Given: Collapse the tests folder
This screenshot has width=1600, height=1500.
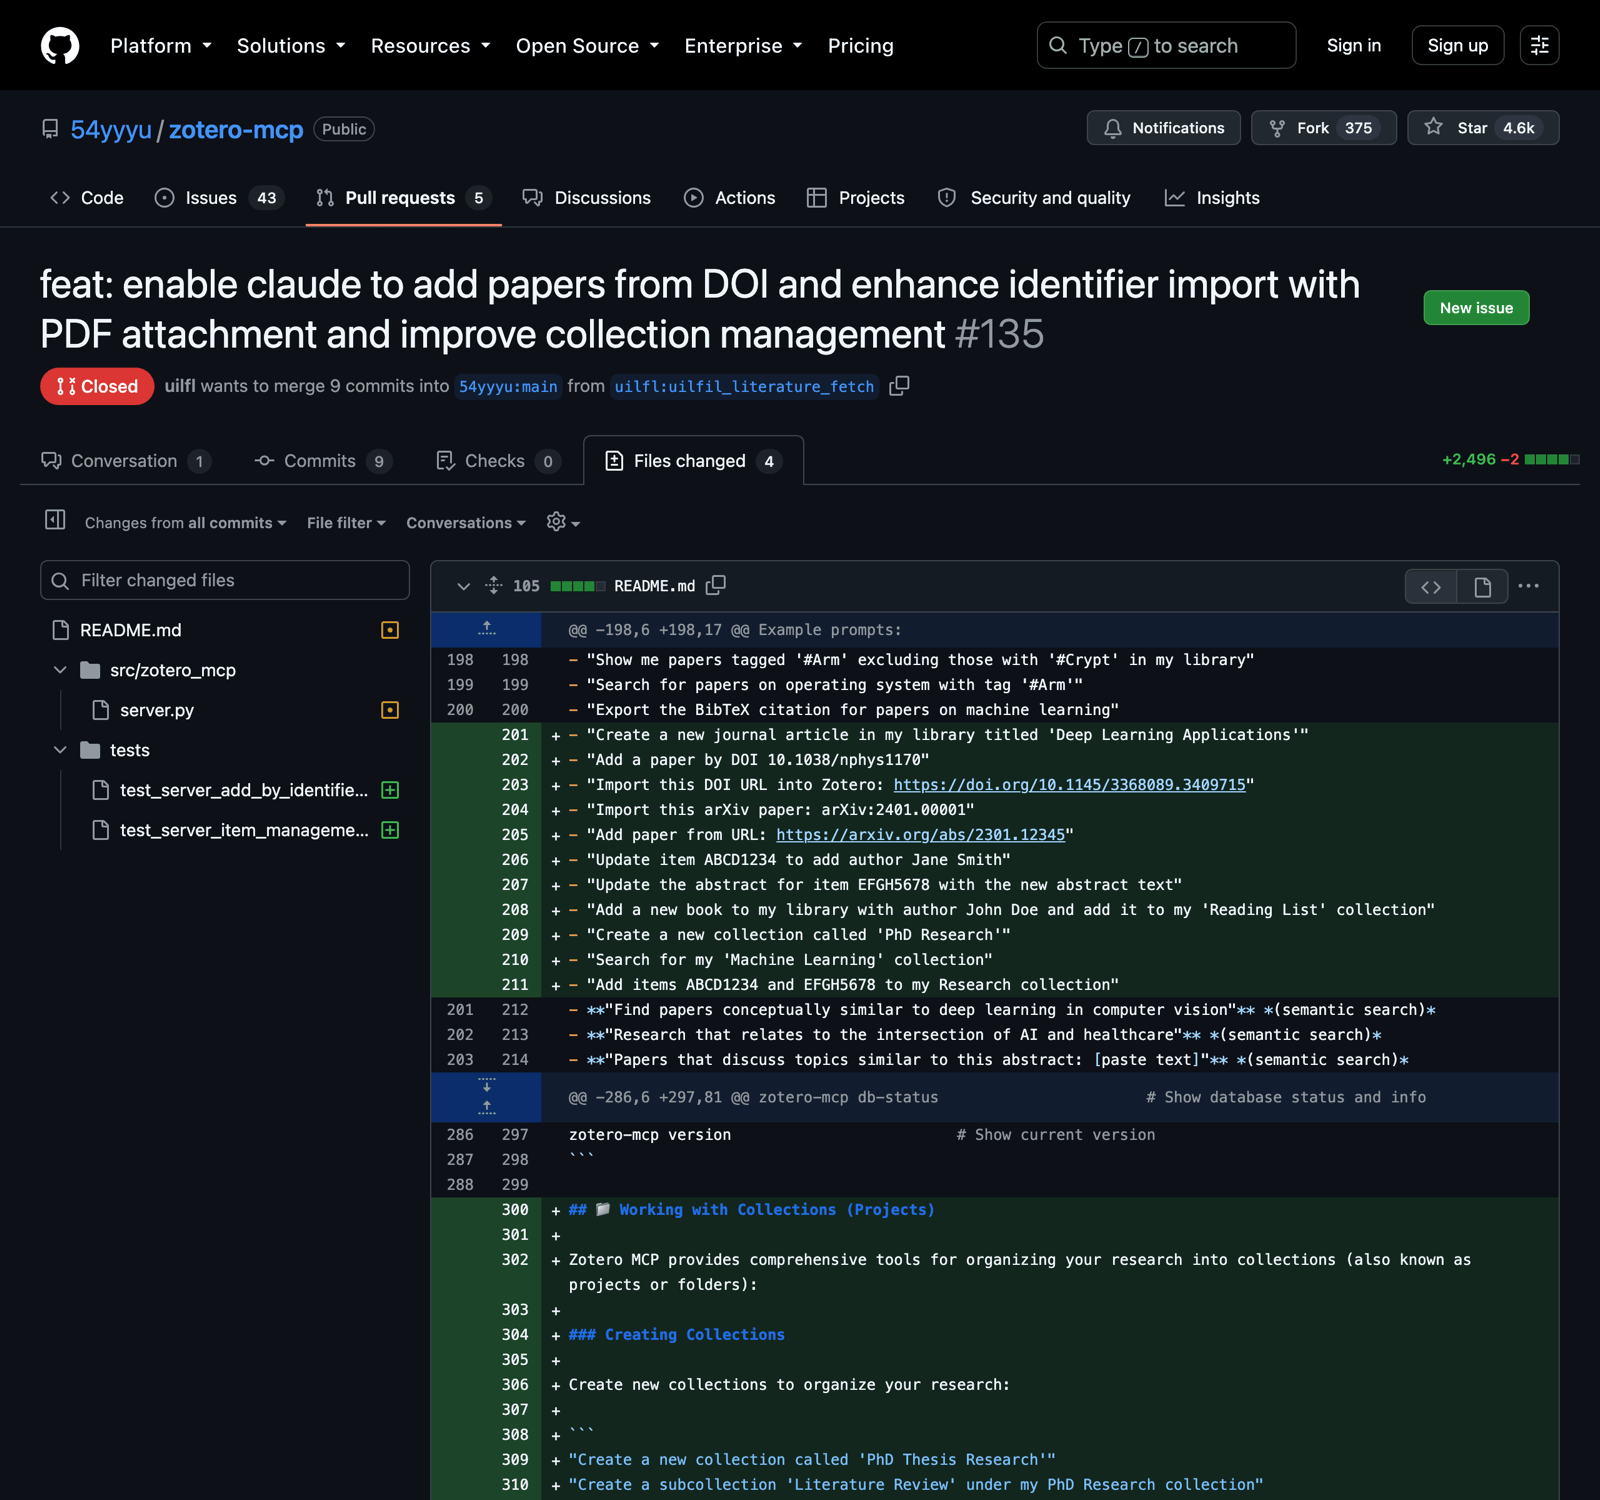Looking at the screenshot, I should tap(60, 750).
